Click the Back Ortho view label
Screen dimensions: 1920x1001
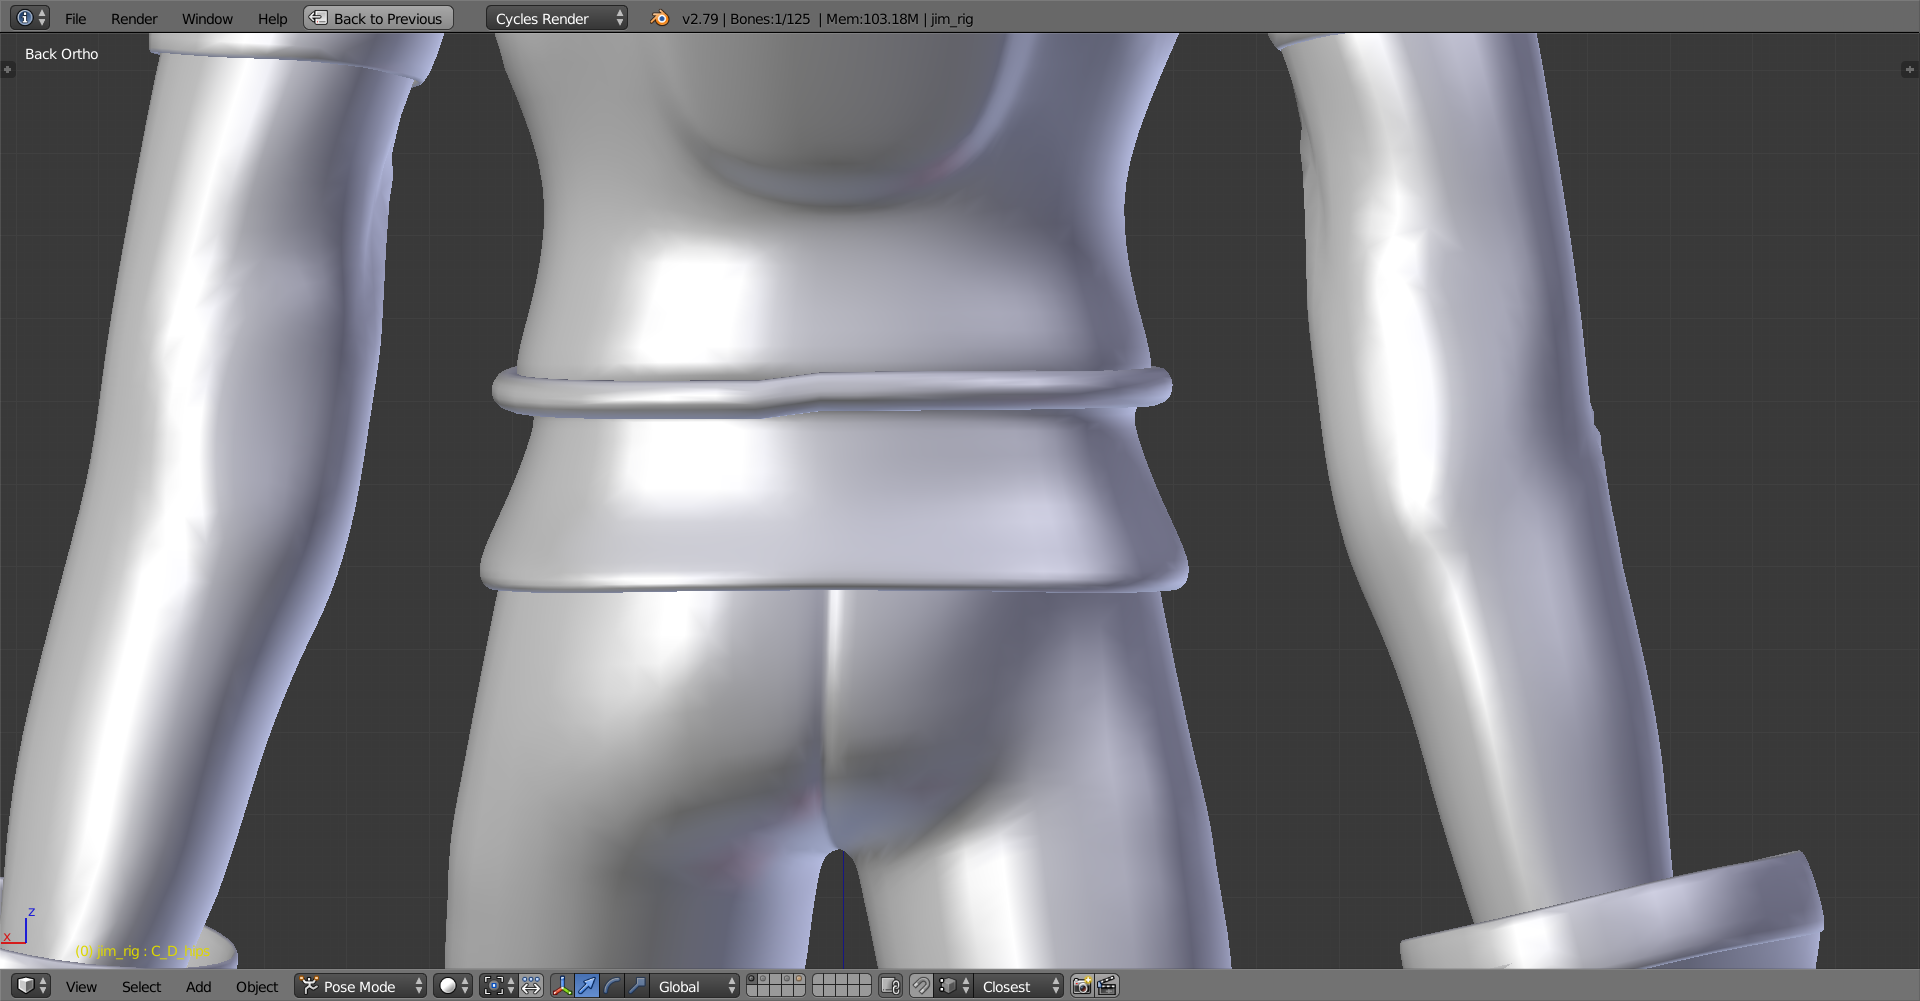[61, 54]
